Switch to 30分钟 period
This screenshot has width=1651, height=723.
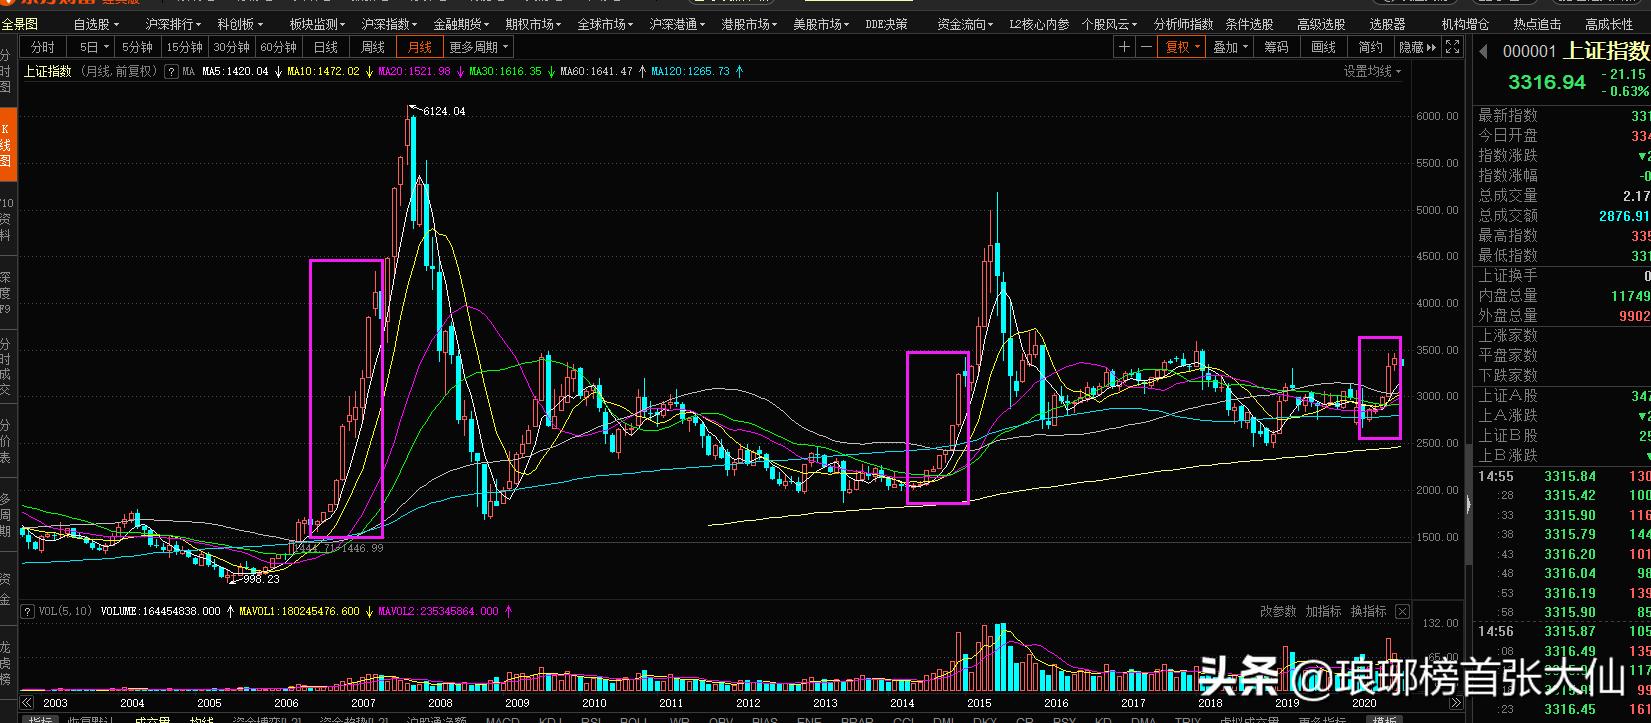tap(231, 47)
